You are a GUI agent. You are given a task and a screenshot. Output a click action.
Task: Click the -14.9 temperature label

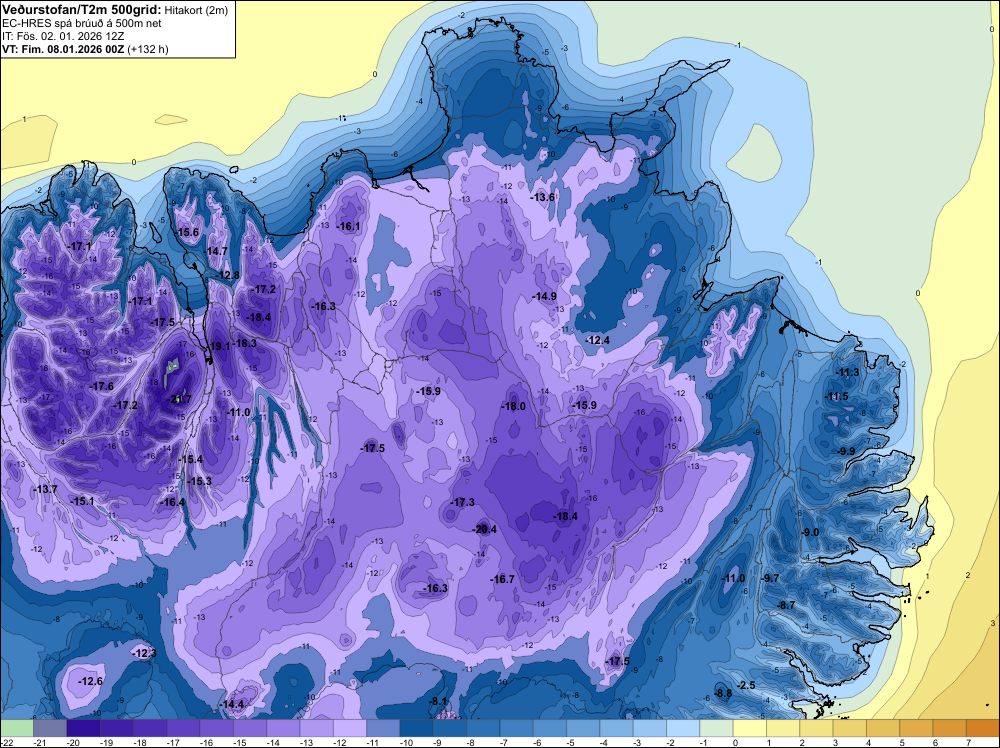[x=545, y=297]
